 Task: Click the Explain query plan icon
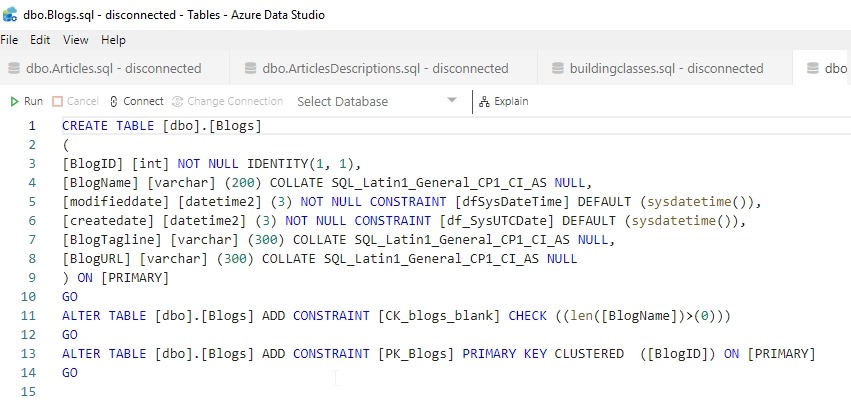coord(484,101)
